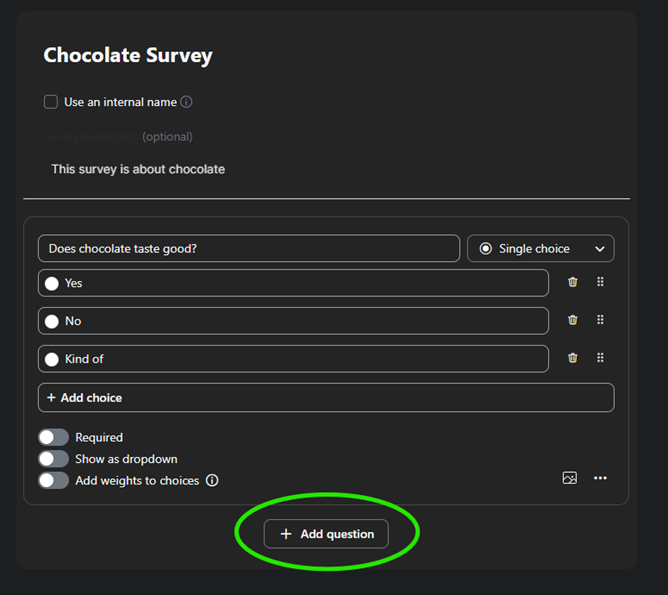
Task: Click info icon beside internal name
Action: point(186,102)
